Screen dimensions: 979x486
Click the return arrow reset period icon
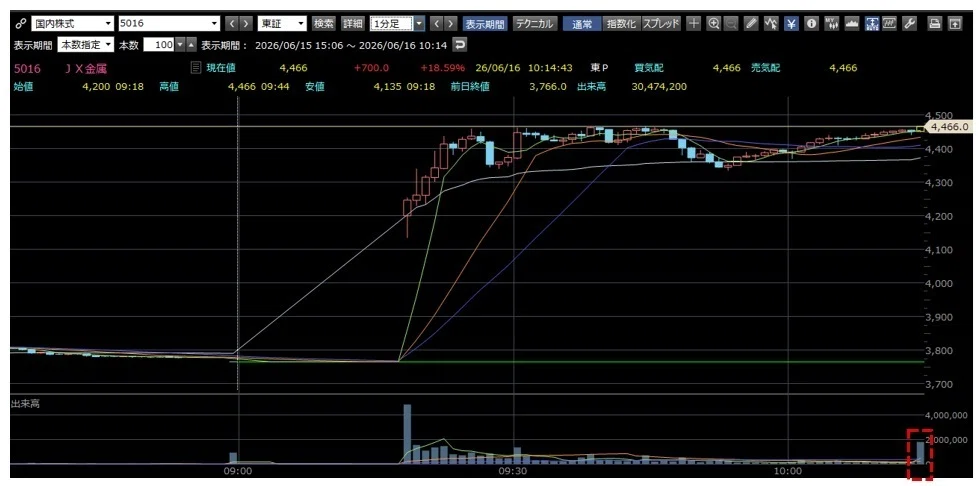coord(460,45)
